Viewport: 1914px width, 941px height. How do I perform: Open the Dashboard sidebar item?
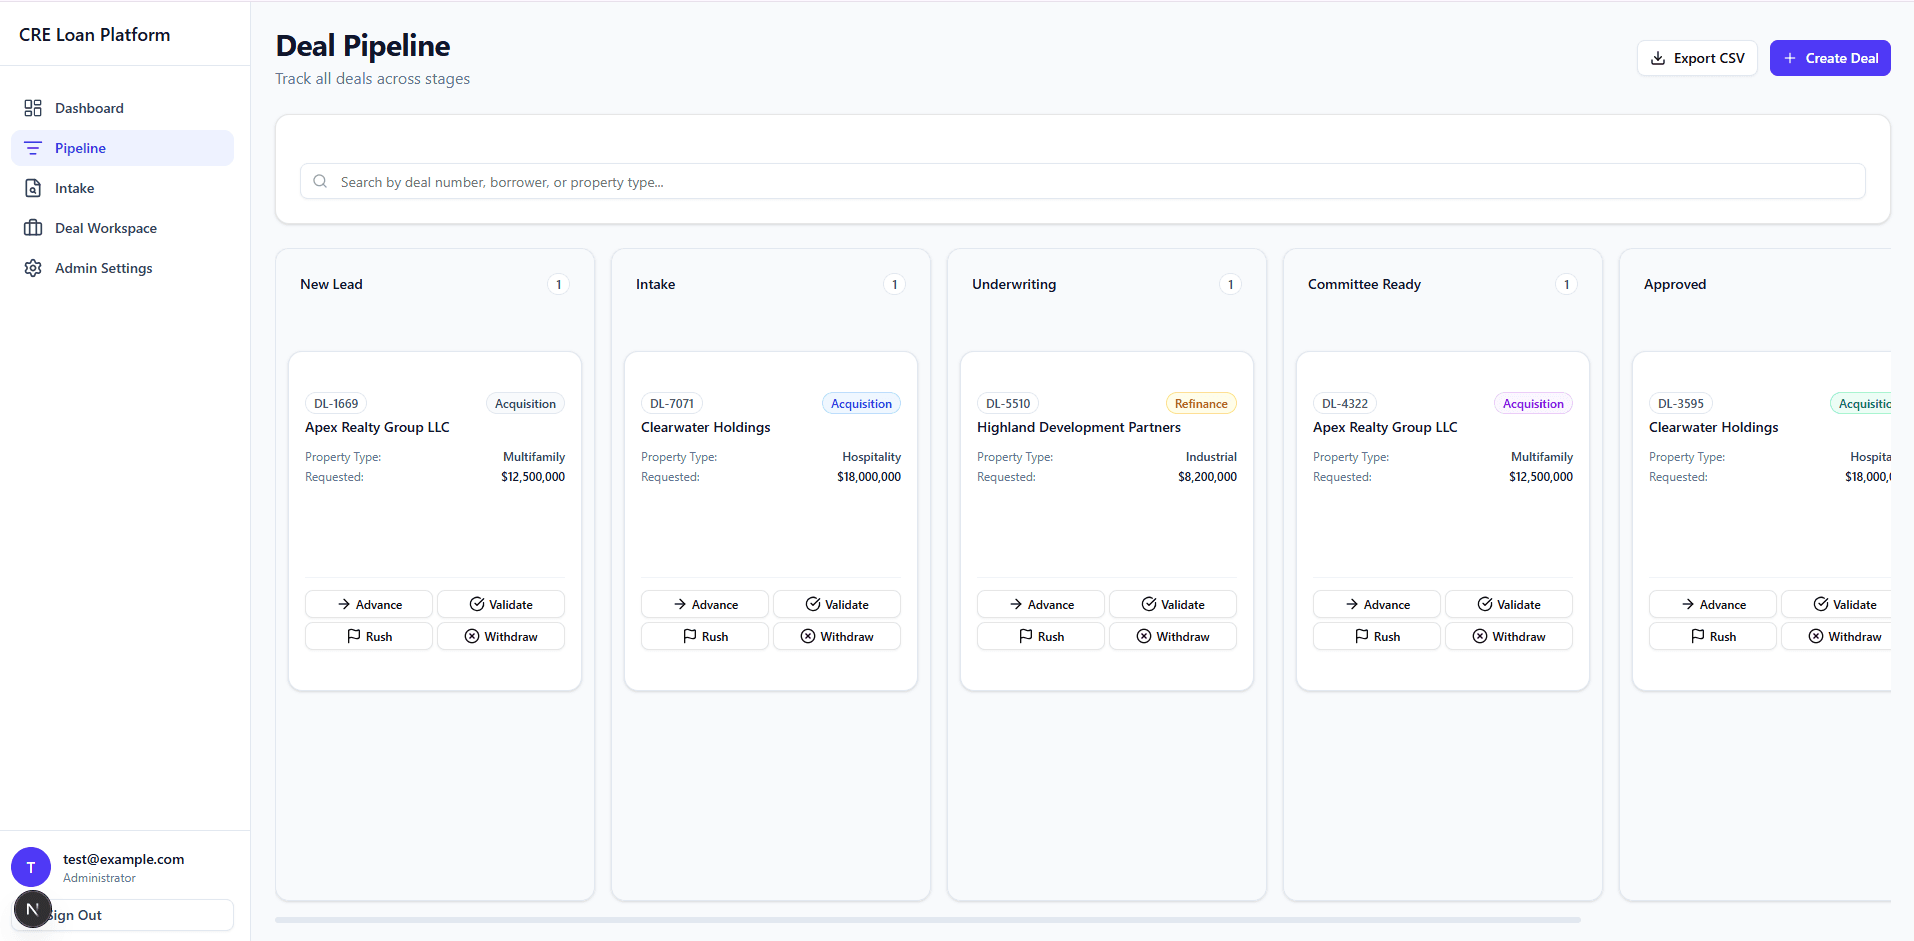pyautogui.click(x=122, y=108)
